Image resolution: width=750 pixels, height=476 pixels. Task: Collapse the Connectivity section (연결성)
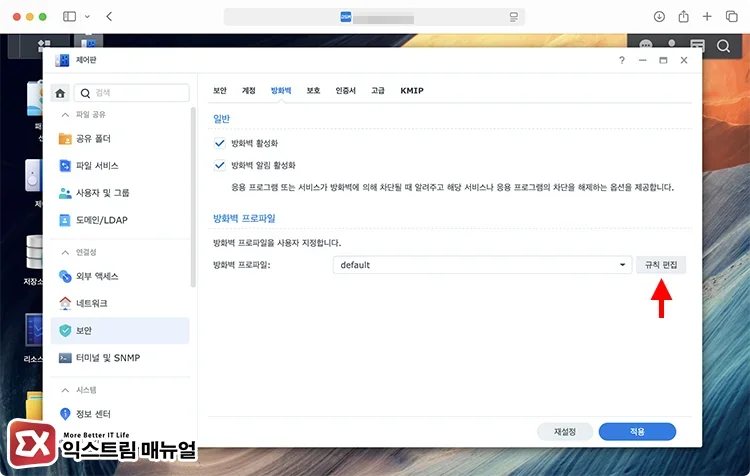(65, 252)
